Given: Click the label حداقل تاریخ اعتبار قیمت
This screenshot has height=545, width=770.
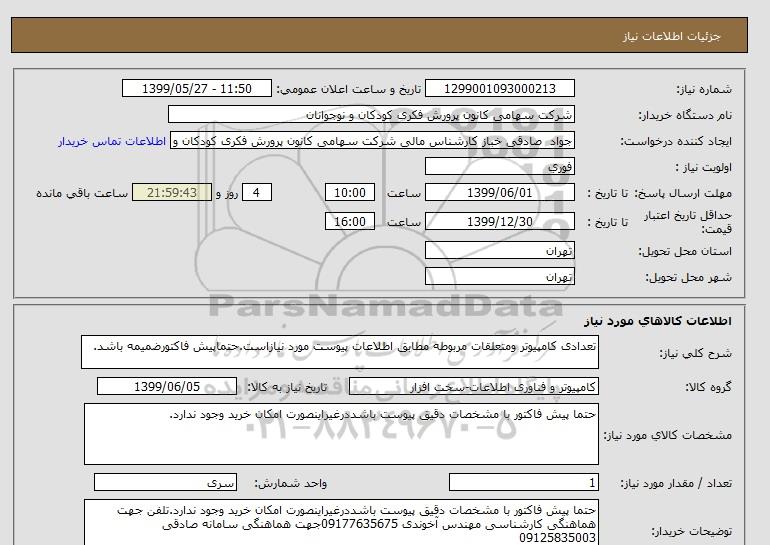Looking at the screenshot, I should 688,222.
